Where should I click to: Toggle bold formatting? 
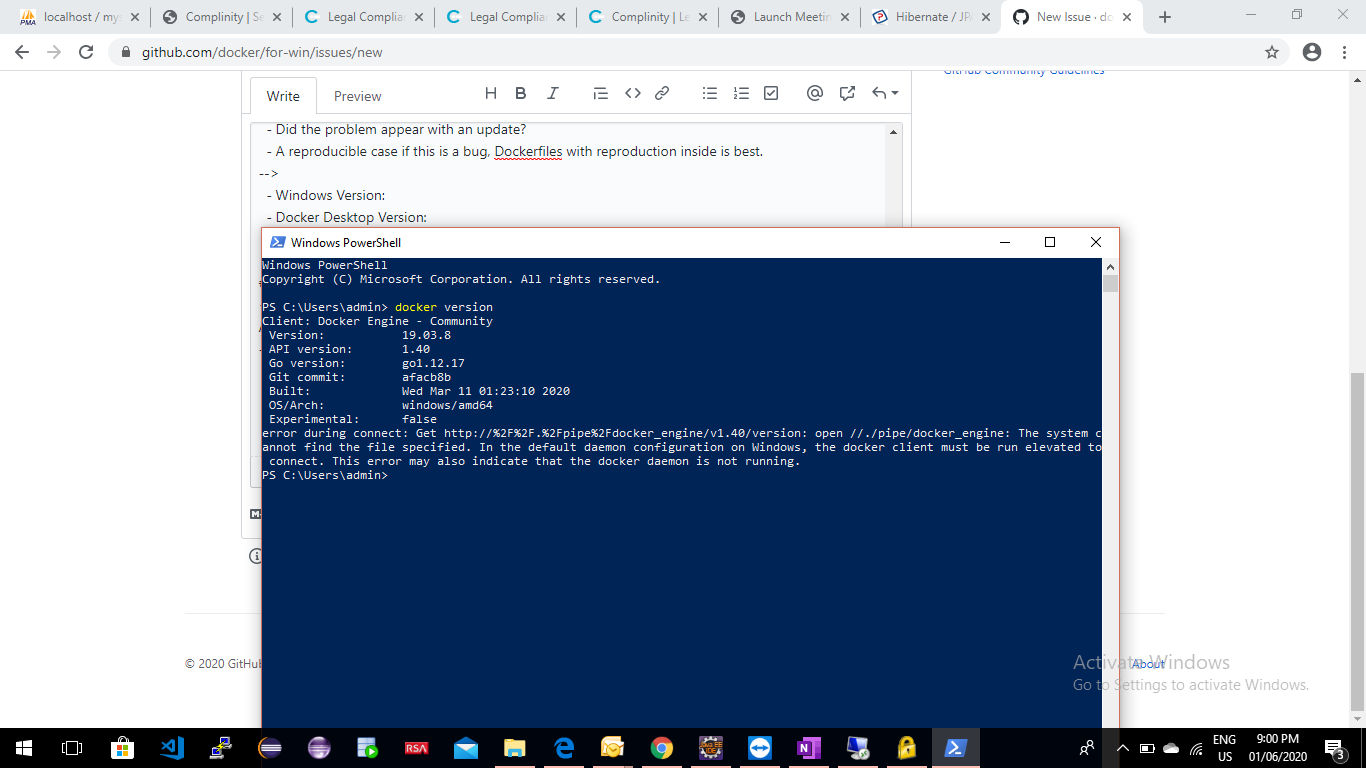coord(520,93)
